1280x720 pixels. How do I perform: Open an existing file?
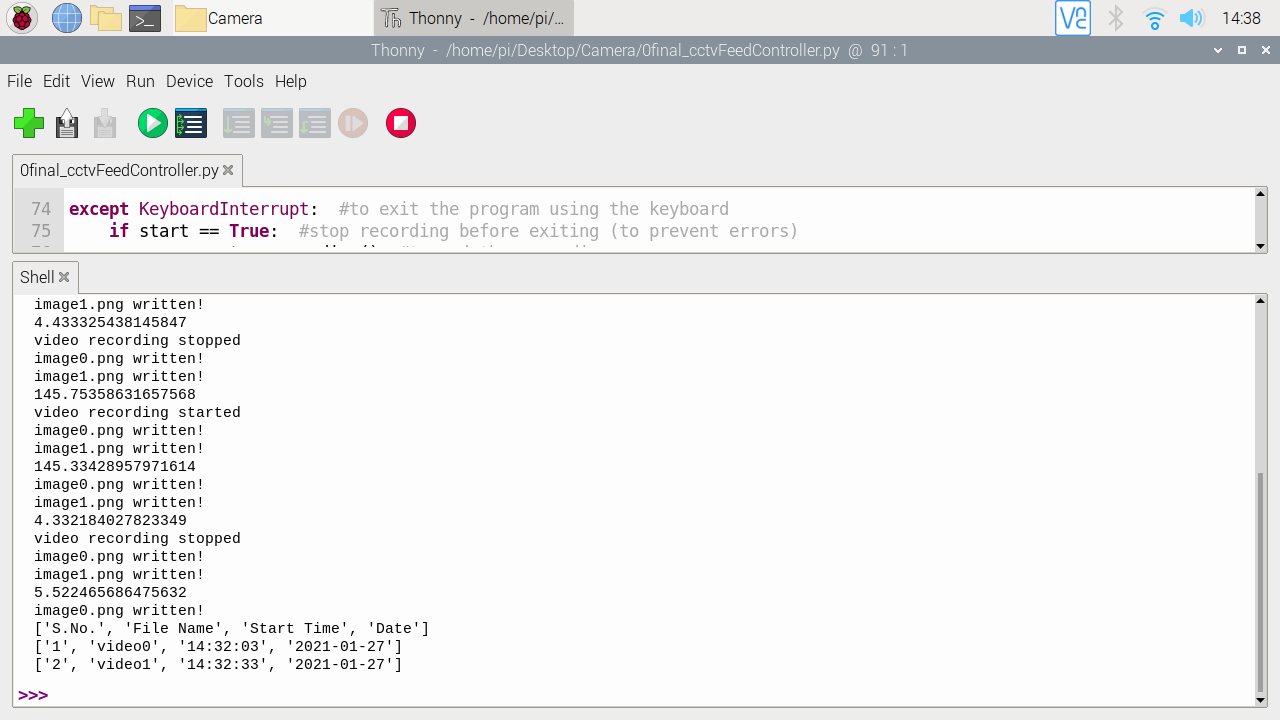coord(66,123)
